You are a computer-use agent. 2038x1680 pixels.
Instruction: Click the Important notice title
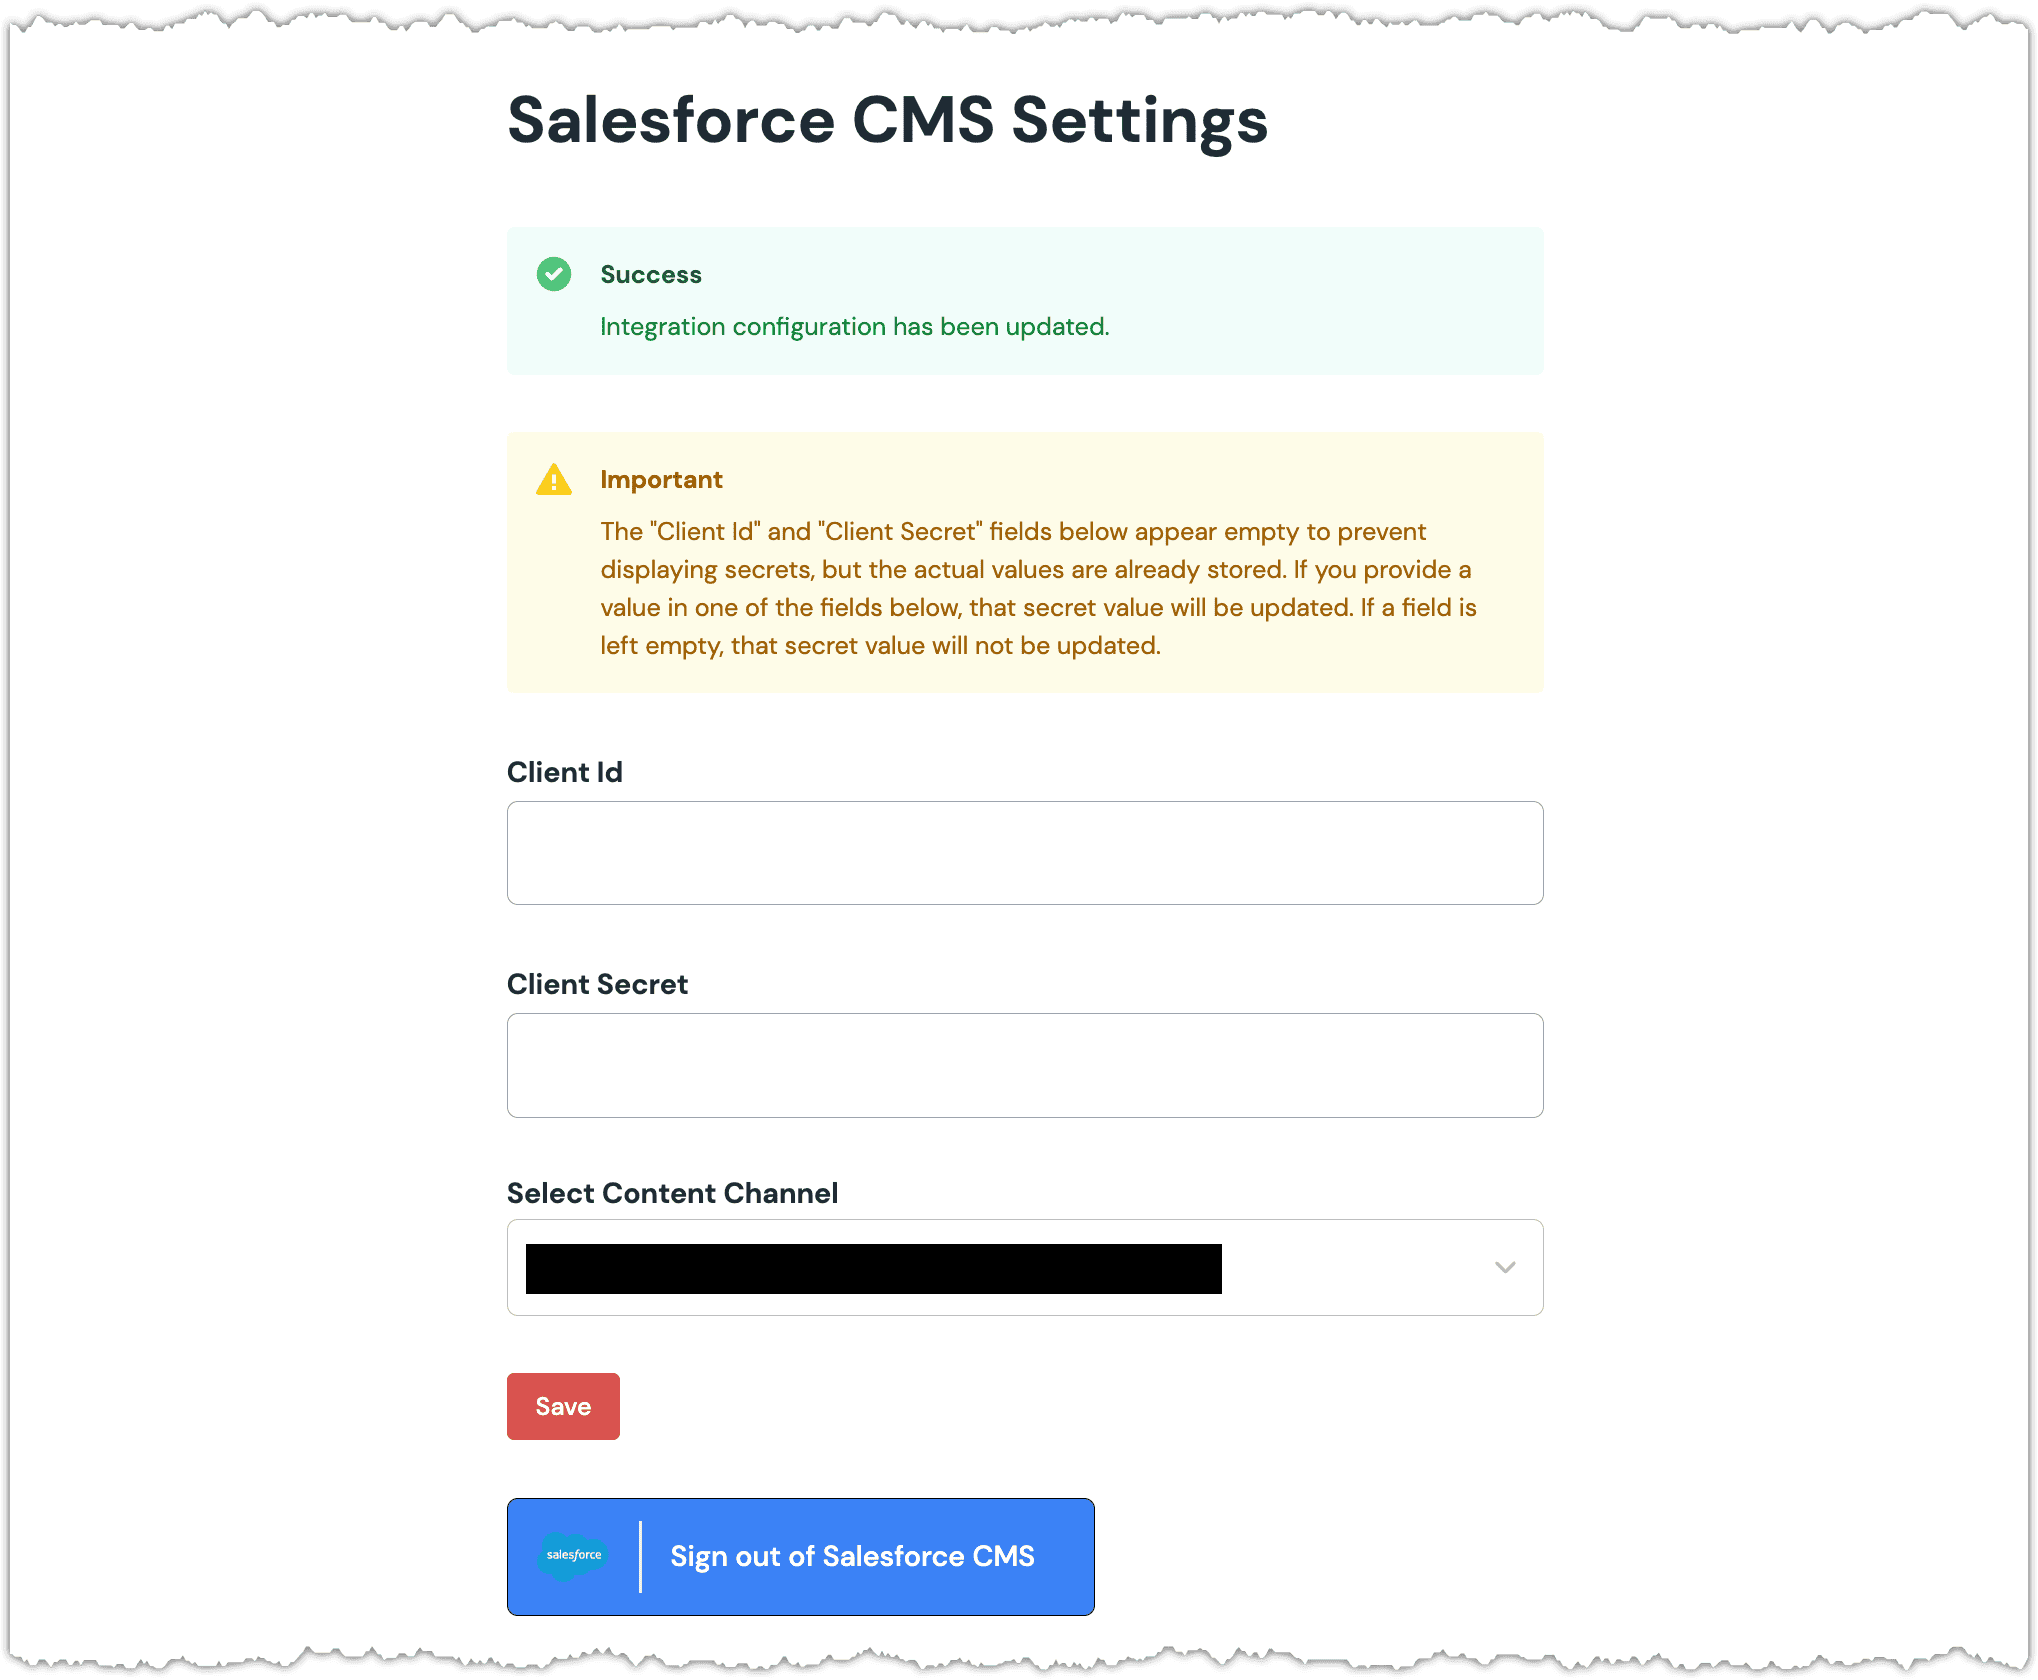[x=661, y=480]
